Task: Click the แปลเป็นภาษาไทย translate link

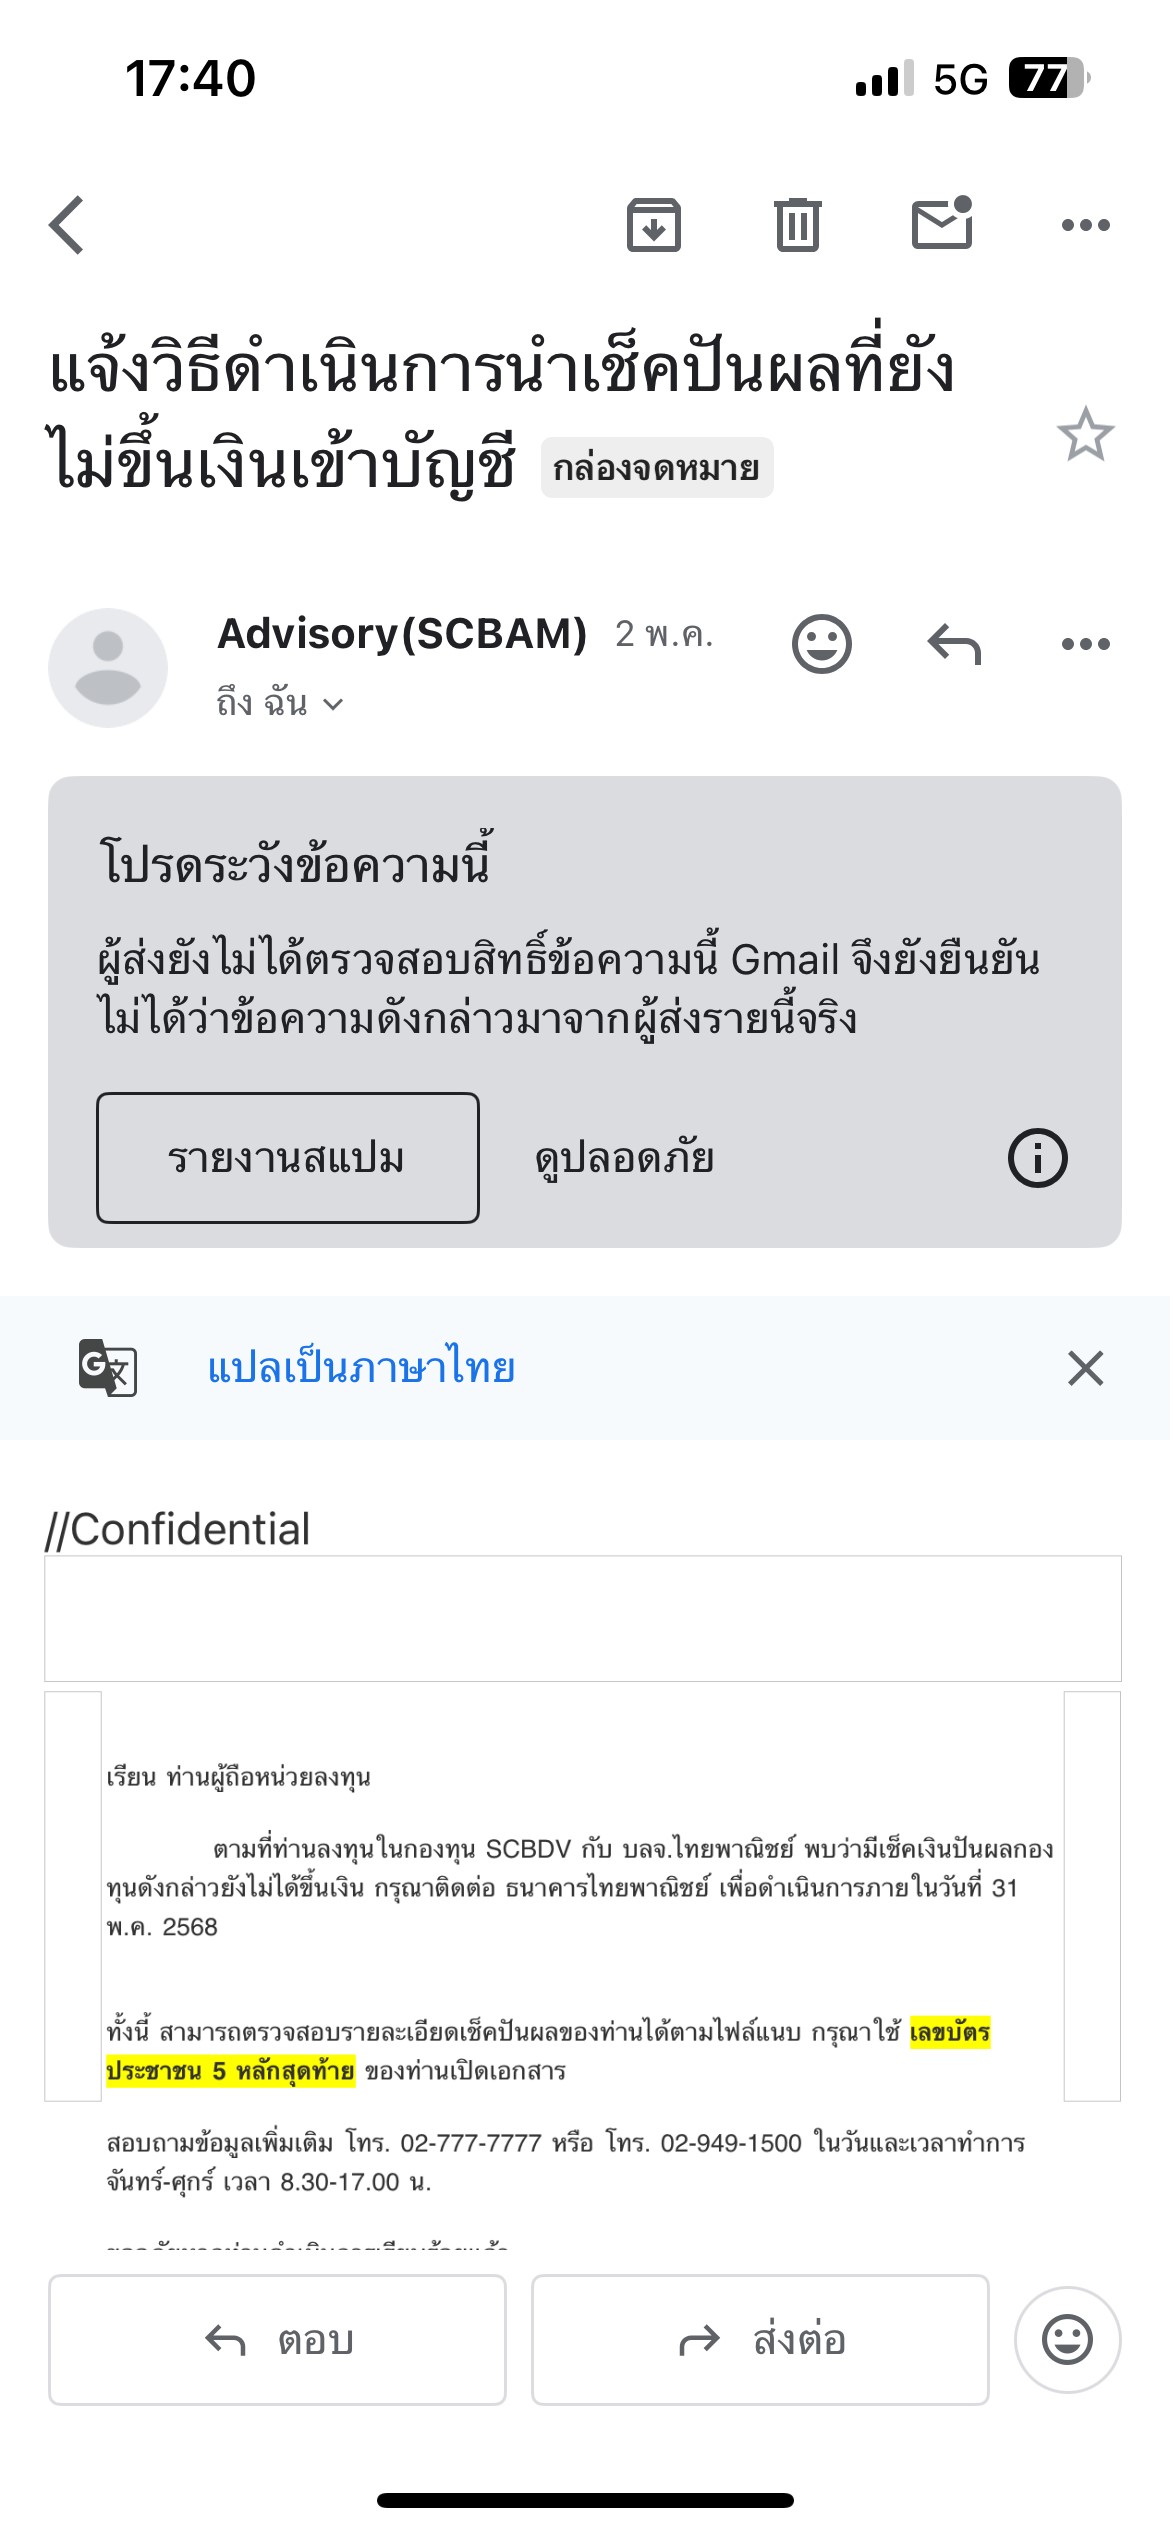Action: click(x=361, y=1367)
